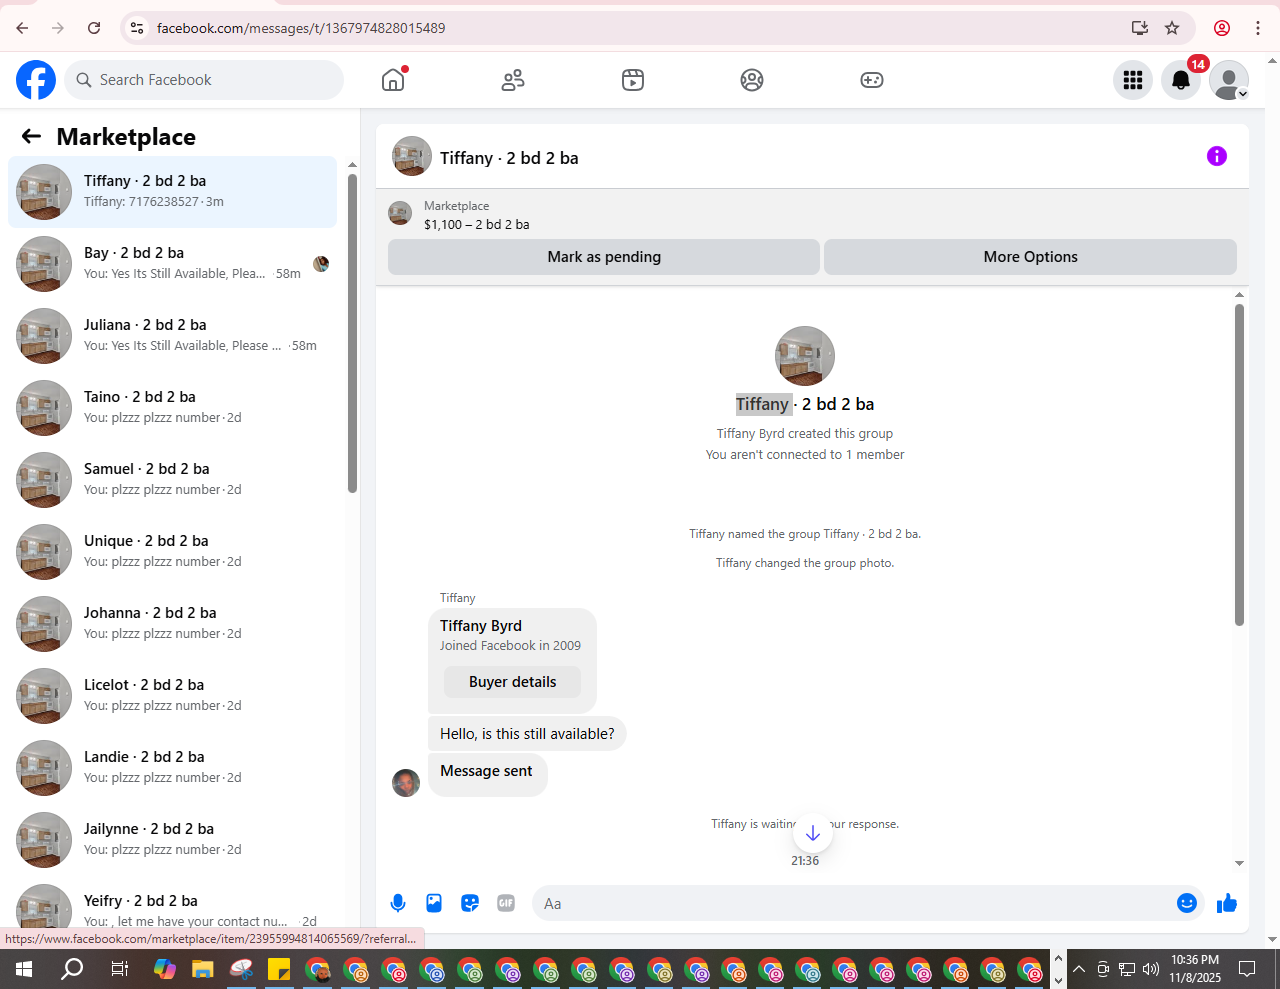The height and width of the screenshot is (989, 1280).
Task: Open the Juliana · 2 bd 2 ba conversation
Action: [x=172, y=335]
